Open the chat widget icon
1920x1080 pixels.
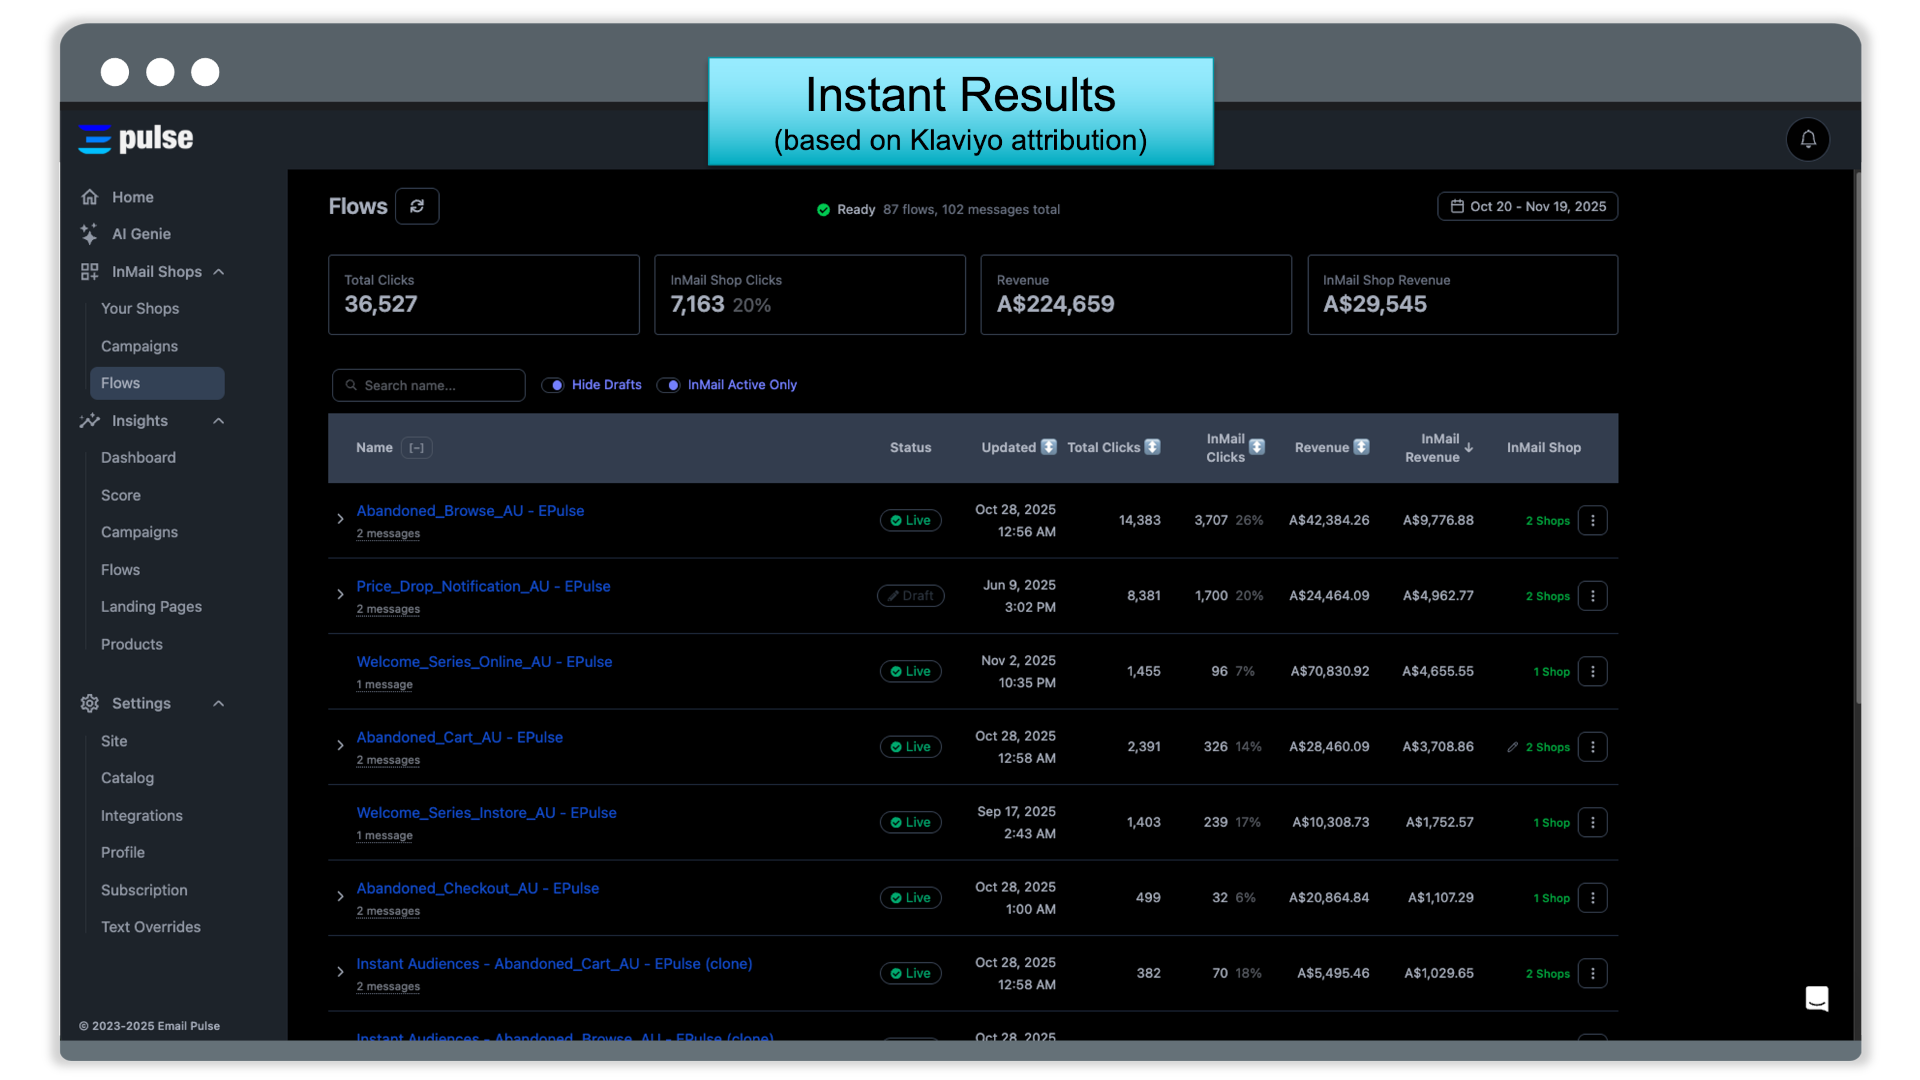[1816, 998]
